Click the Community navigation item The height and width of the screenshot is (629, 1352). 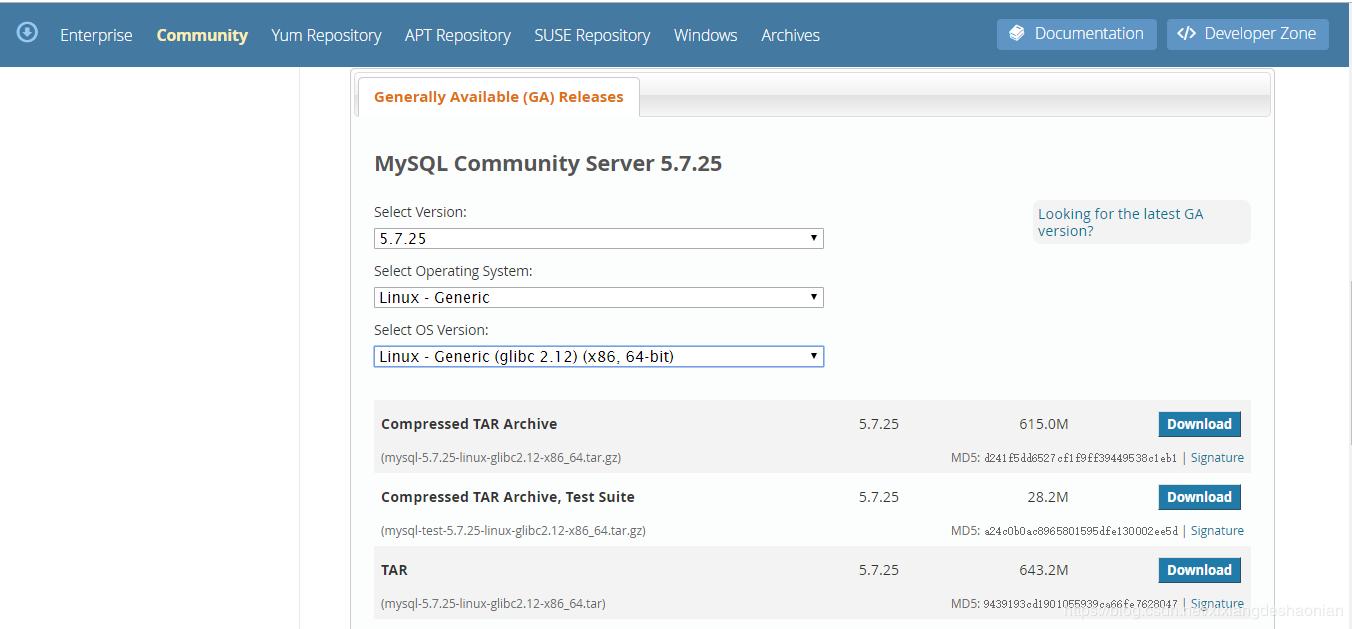pyautogui.click(x=202, y=35)
